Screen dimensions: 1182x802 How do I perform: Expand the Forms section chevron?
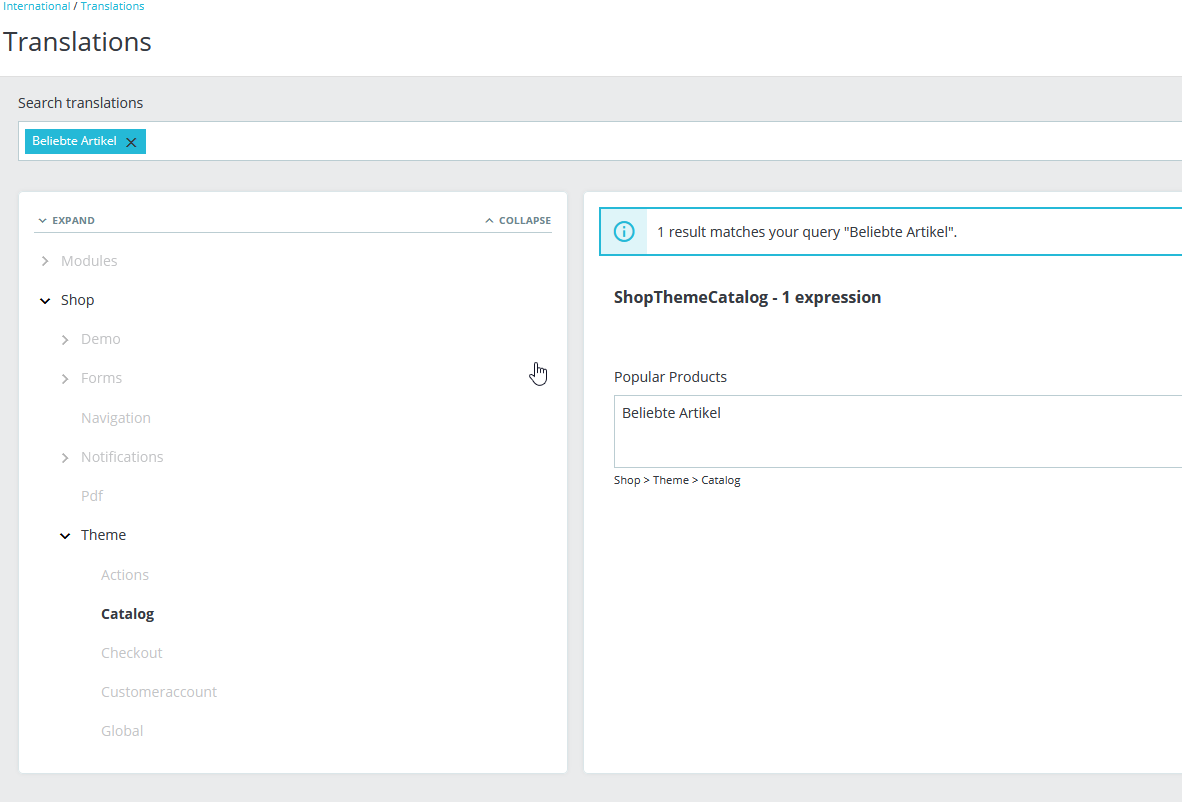[65, 378]
